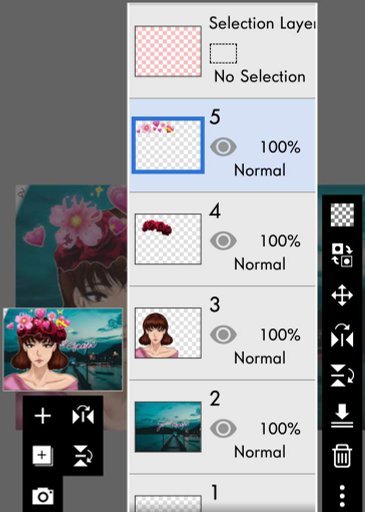The image size is (365, 512).
Task: Select the move/transform layer arrows icon
Action: point(342,295)
